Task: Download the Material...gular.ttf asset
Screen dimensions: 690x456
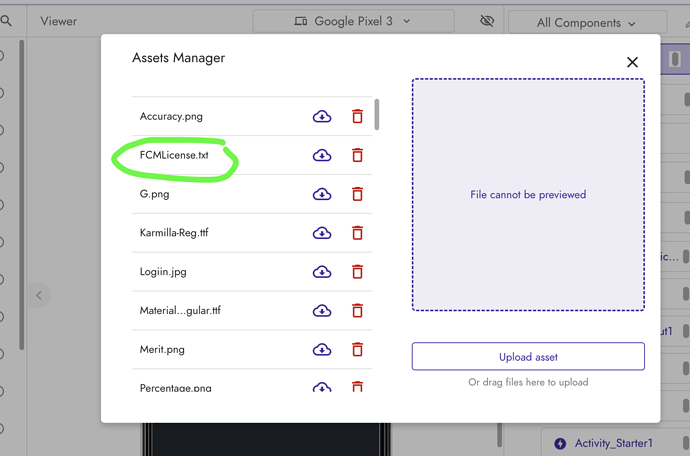Action: [322, 311]
